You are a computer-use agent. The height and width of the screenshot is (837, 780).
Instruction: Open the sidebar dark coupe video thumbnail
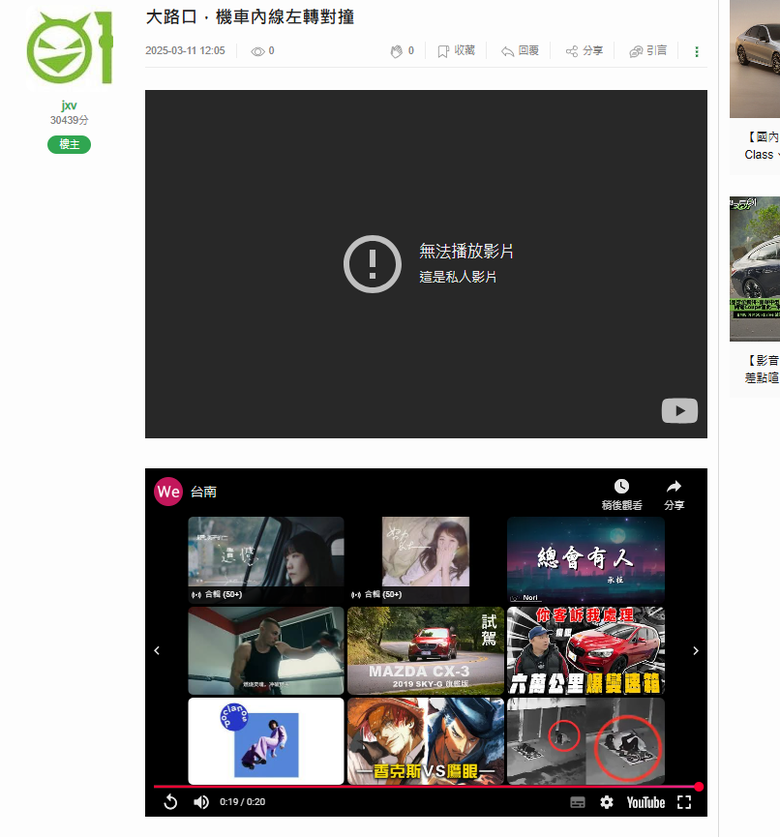point(755,269)
